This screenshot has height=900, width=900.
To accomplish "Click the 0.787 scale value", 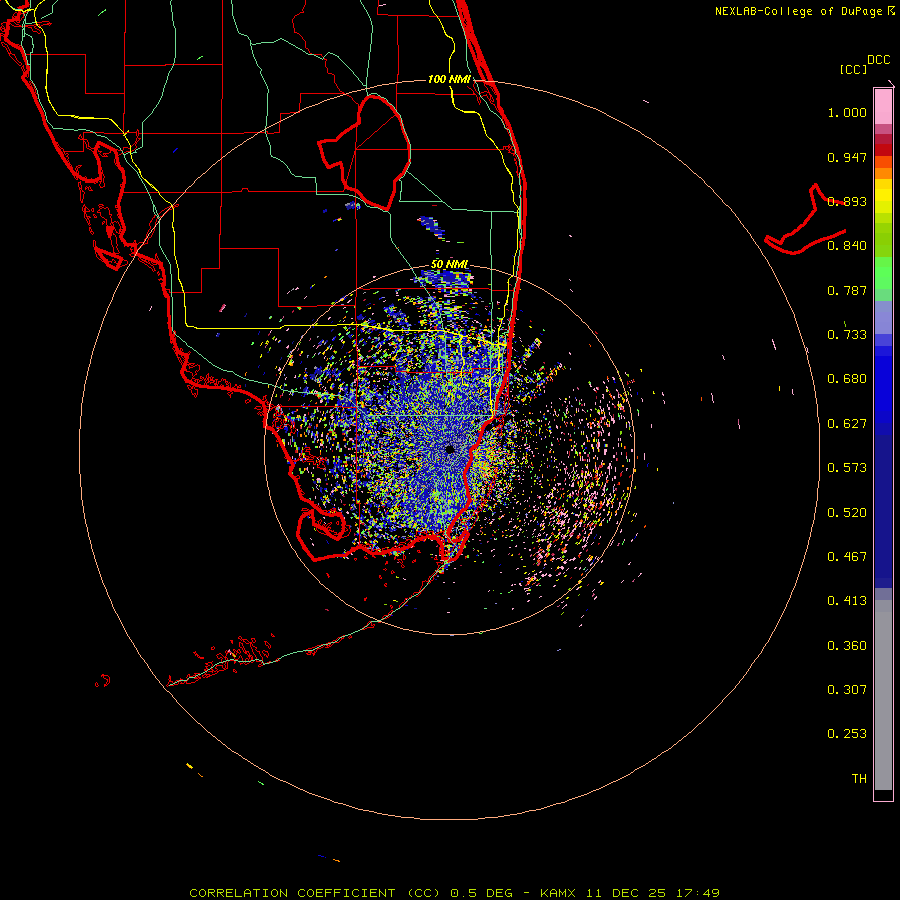I will 847,290.
